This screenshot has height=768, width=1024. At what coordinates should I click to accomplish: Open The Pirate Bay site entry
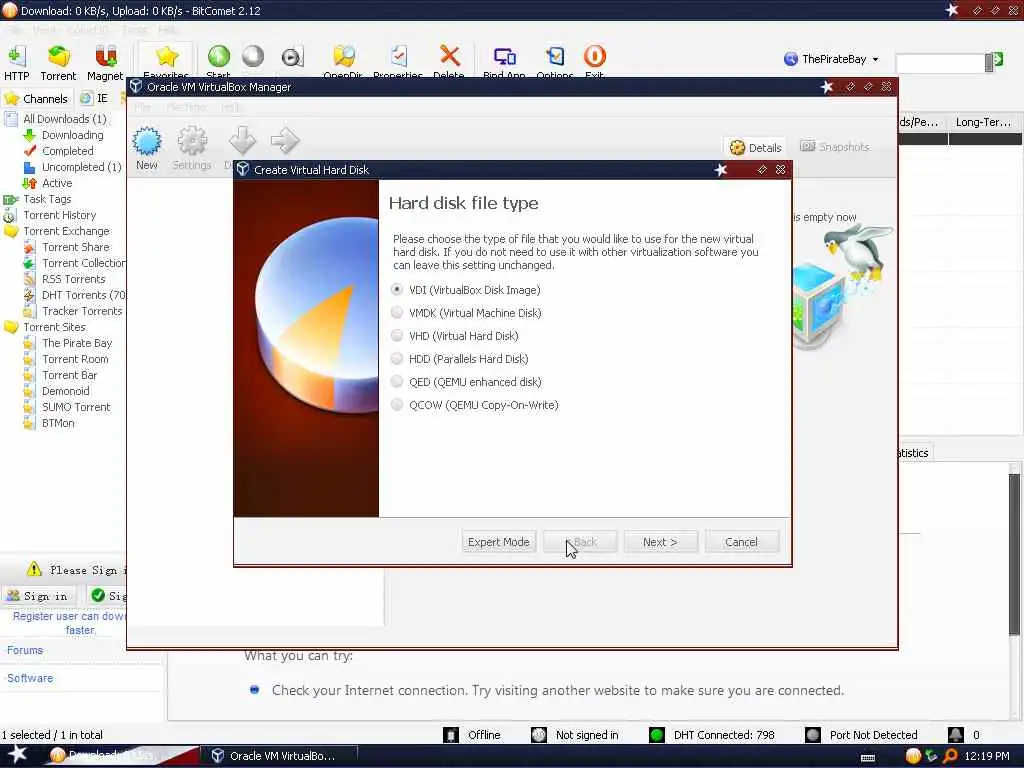[x=68, y=343]
